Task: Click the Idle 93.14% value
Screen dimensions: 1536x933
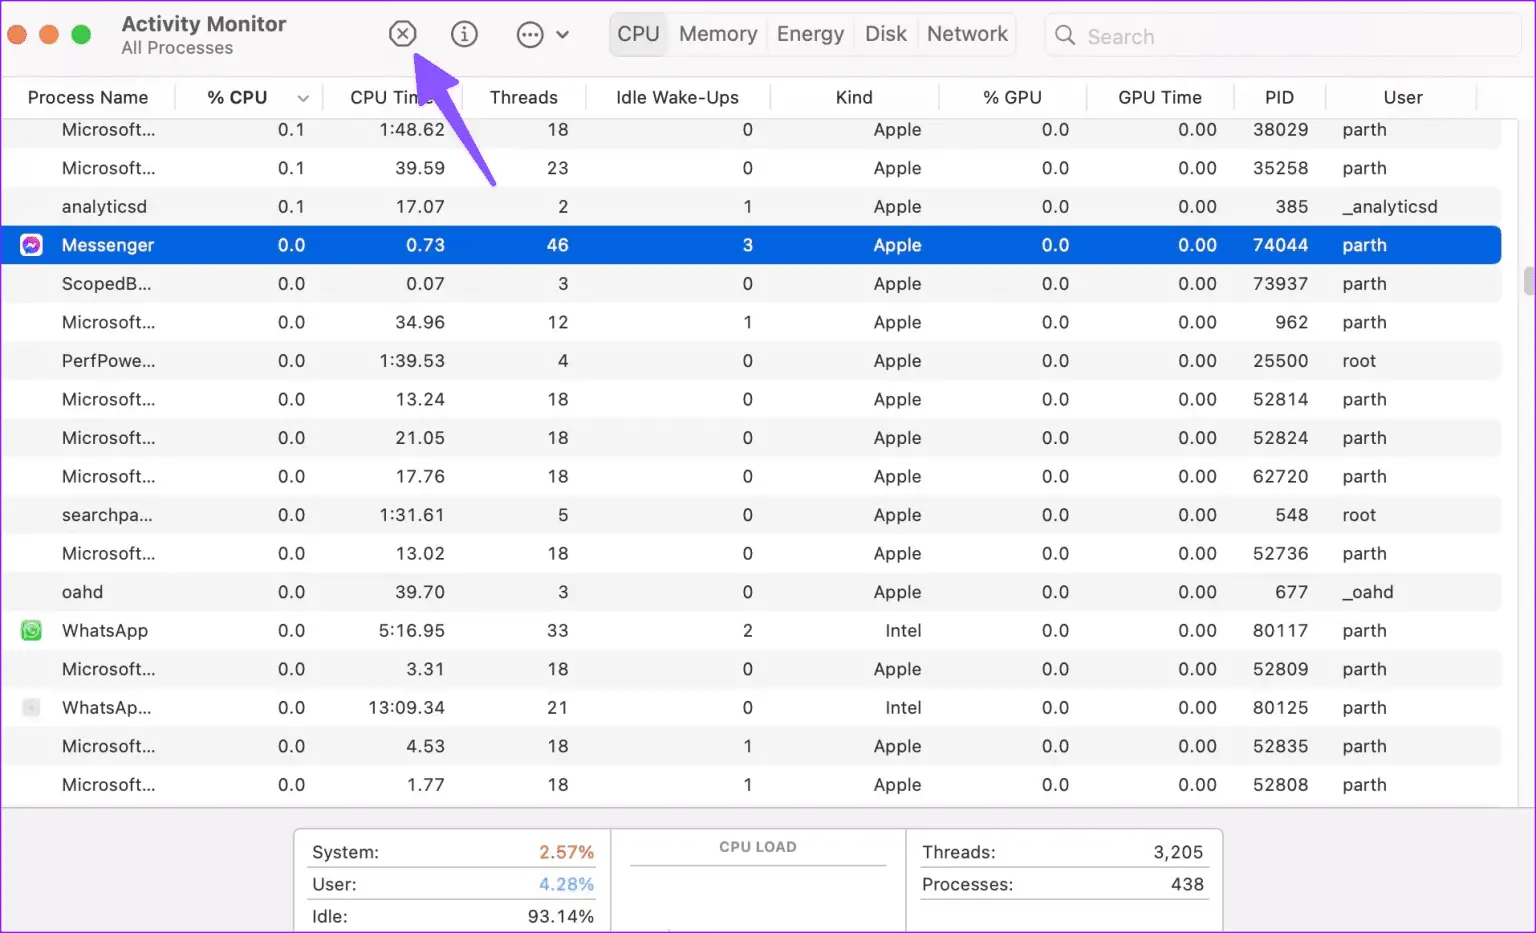Action: point(560,916)
